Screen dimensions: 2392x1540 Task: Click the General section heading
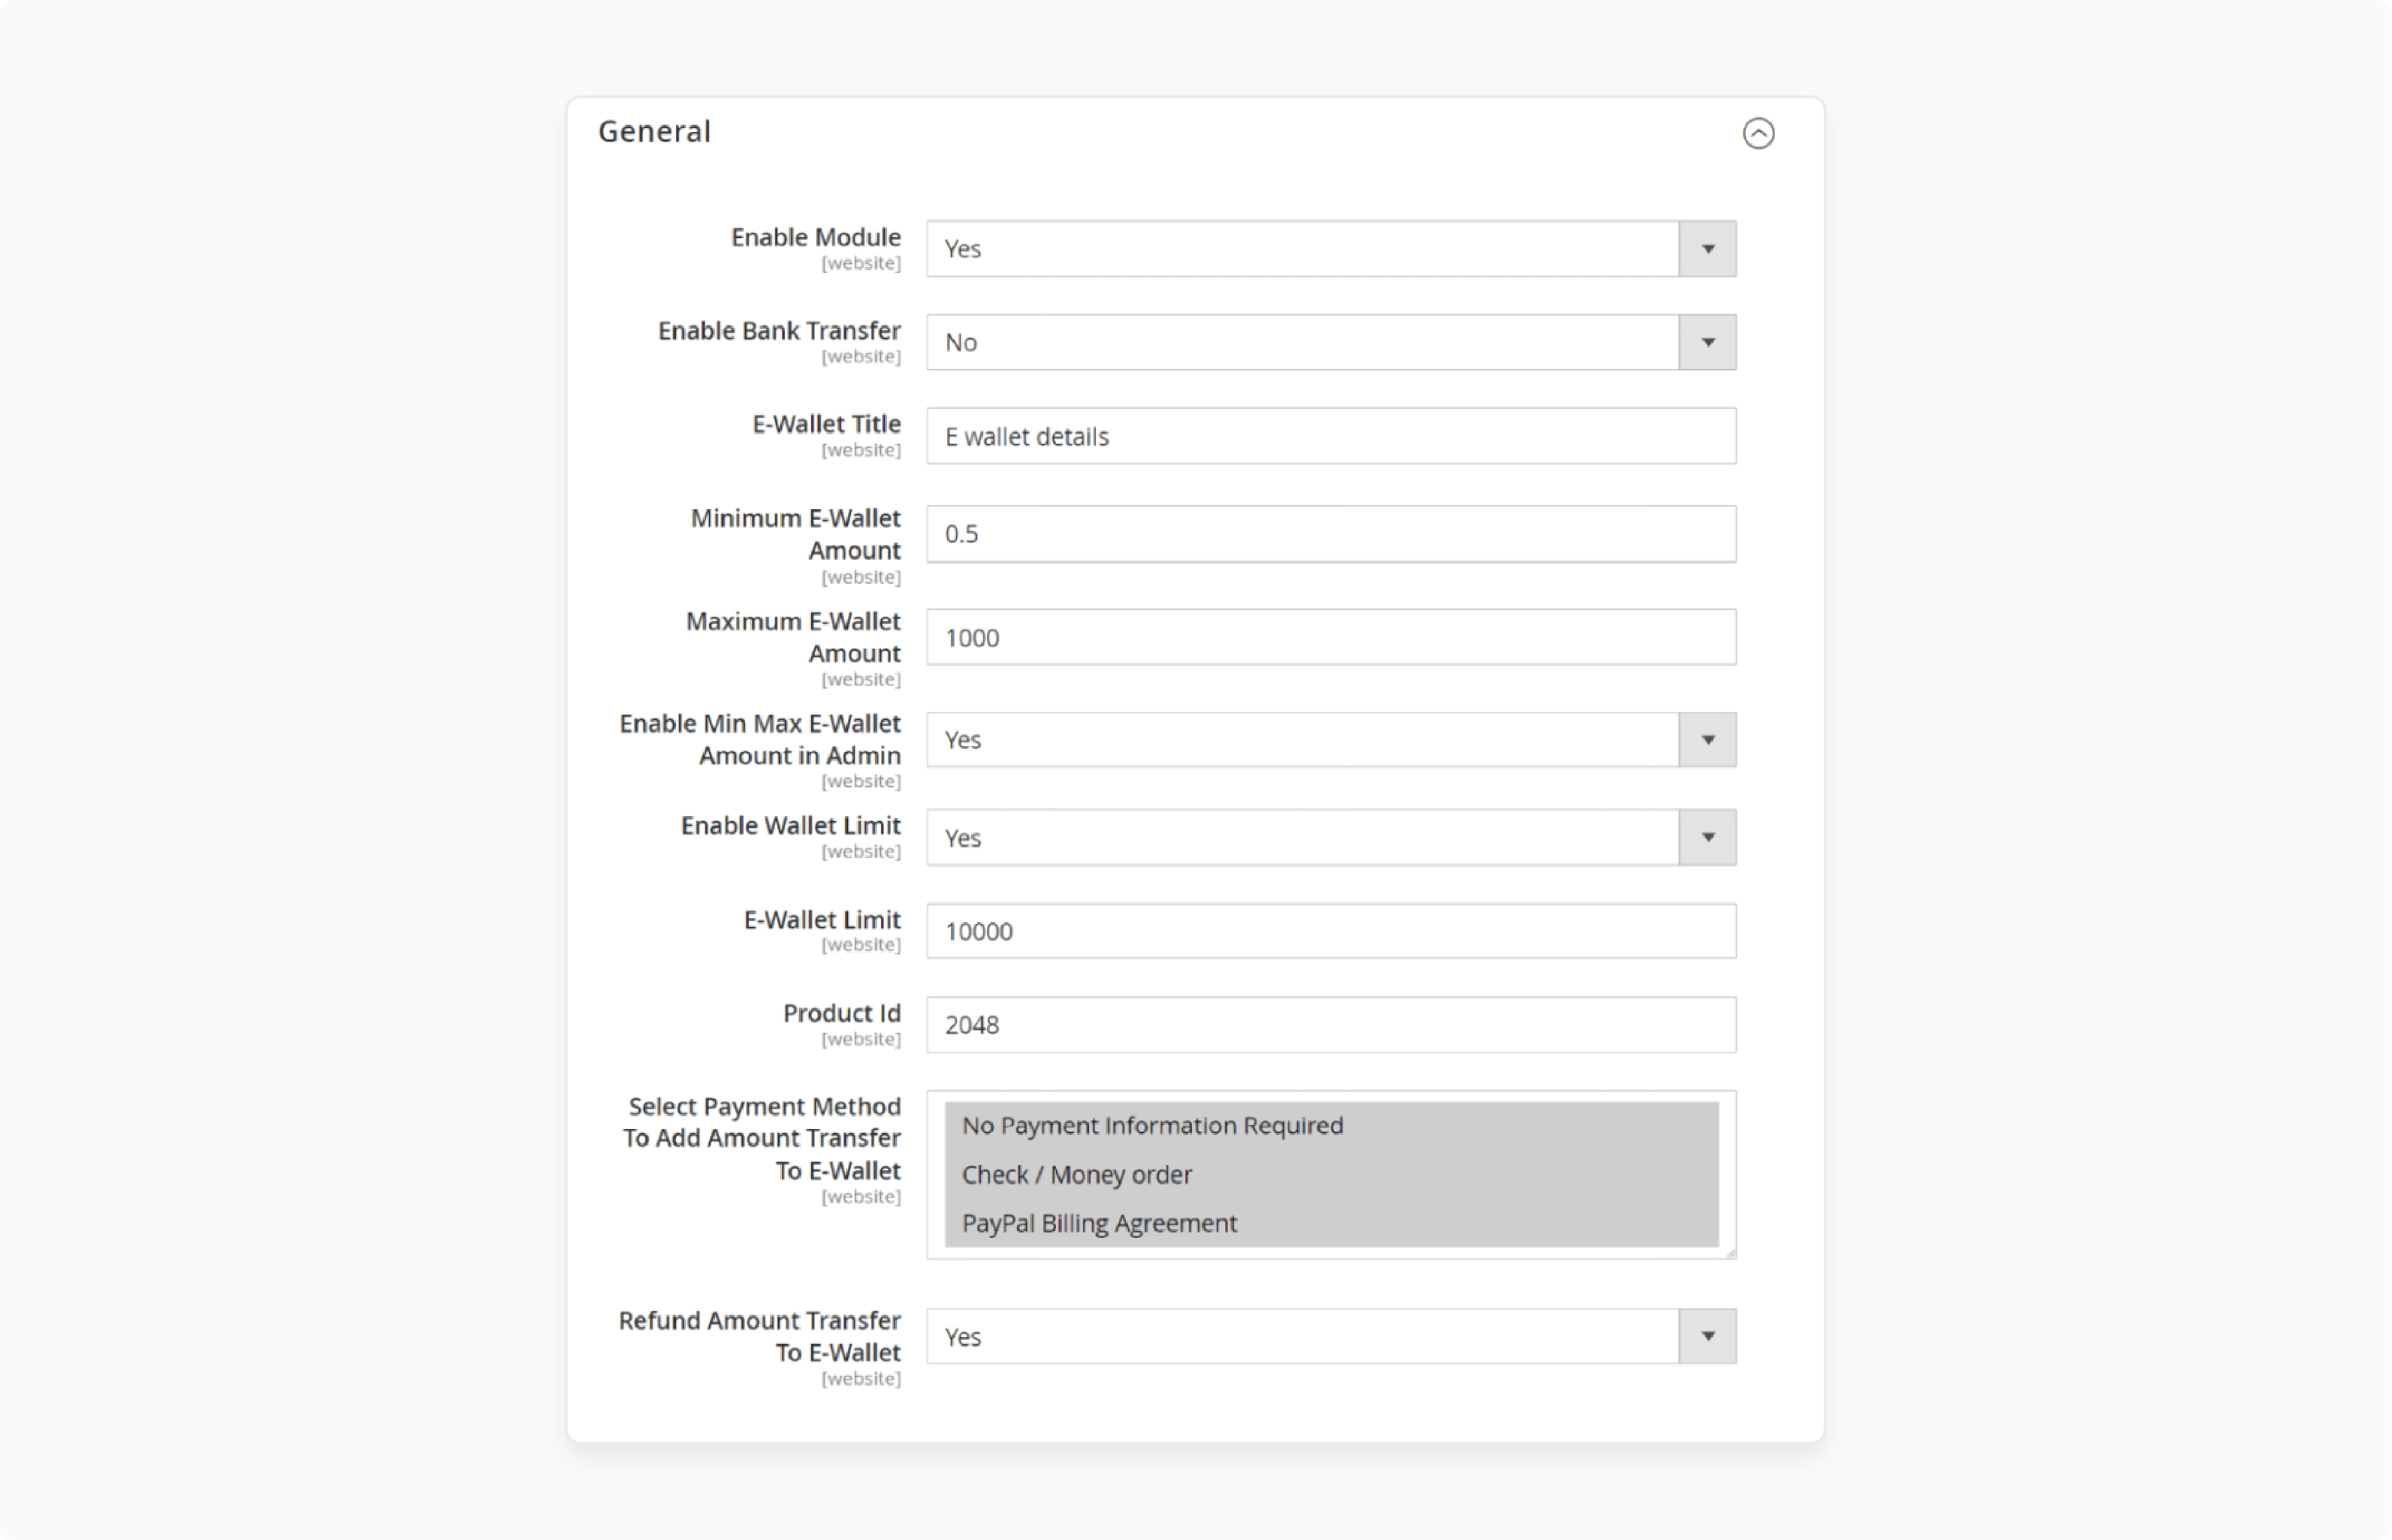[654, 132]
